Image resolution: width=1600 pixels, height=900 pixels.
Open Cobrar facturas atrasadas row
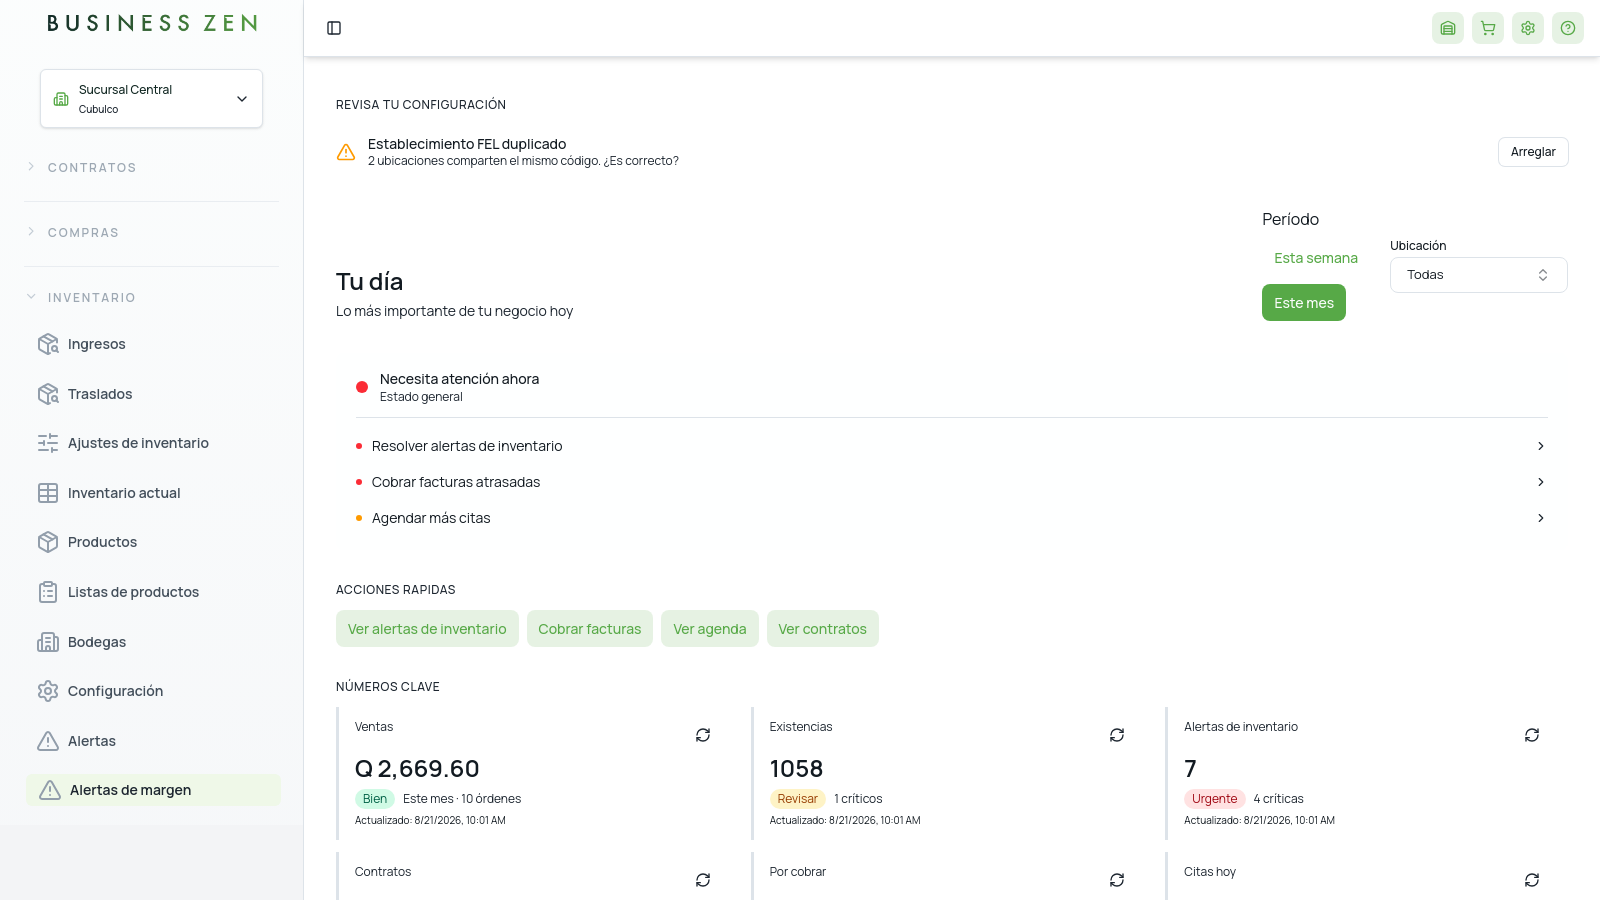pos(951,482)
